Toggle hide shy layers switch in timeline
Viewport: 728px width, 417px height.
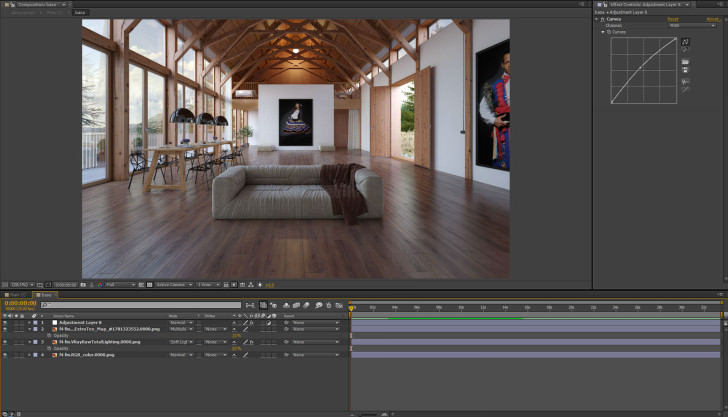coord(286,305)
